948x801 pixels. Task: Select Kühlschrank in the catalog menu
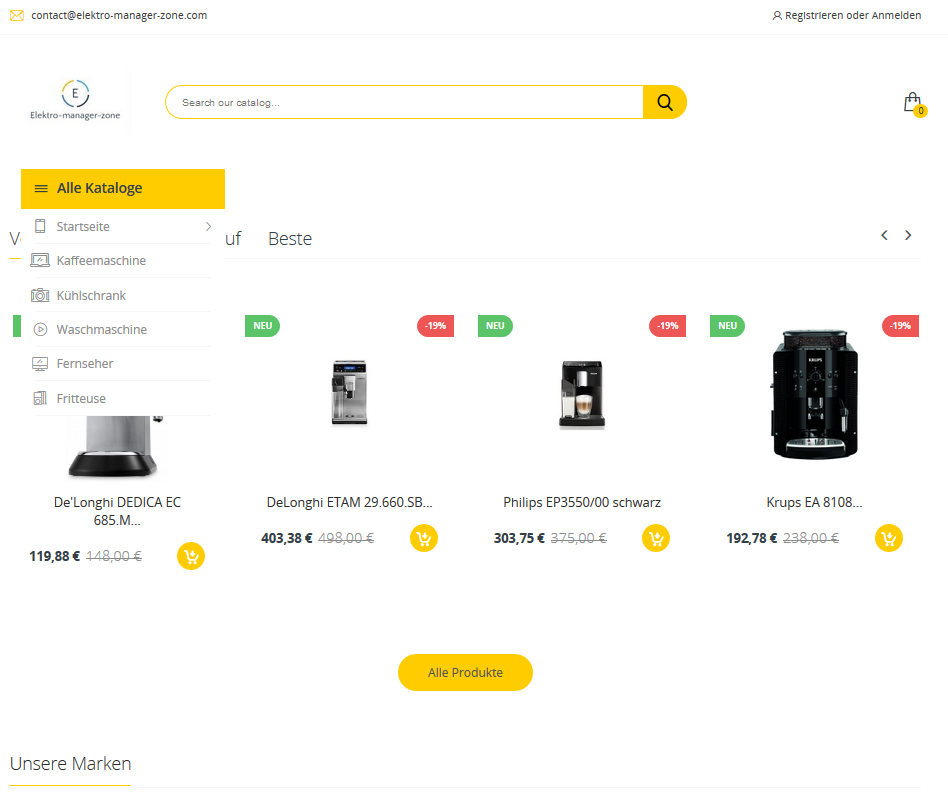[91, 296]
